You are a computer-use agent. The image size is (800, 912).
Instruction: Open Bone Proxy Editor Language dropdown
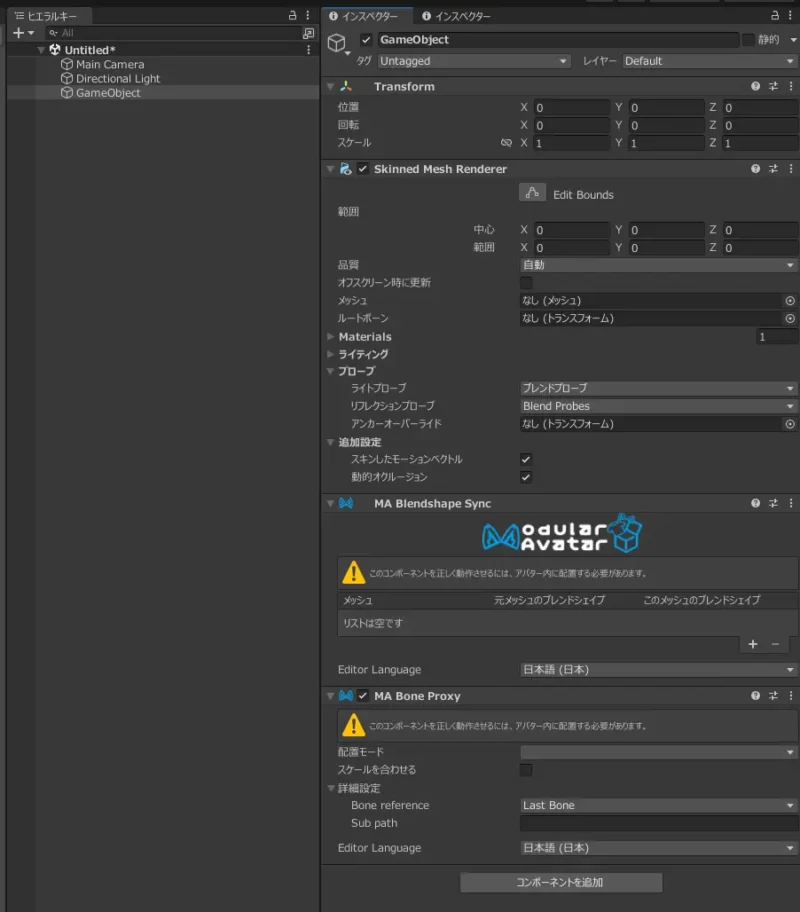(x=659, y=848)
